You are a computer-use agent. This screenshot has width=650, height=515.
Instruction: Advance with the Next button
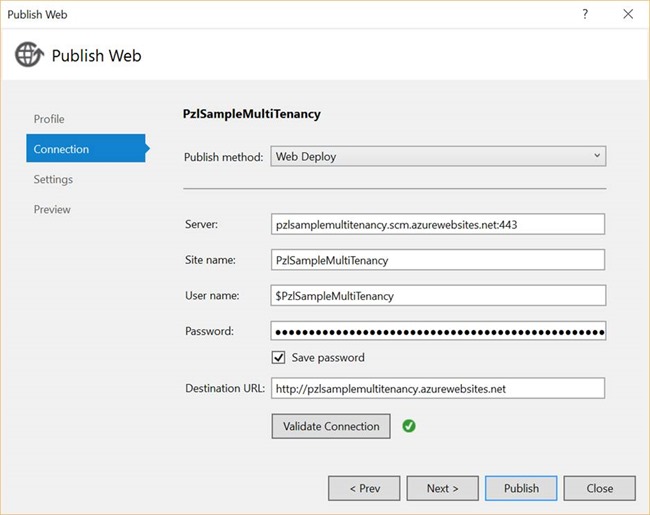pyautogui.click(x=443, y=488)
